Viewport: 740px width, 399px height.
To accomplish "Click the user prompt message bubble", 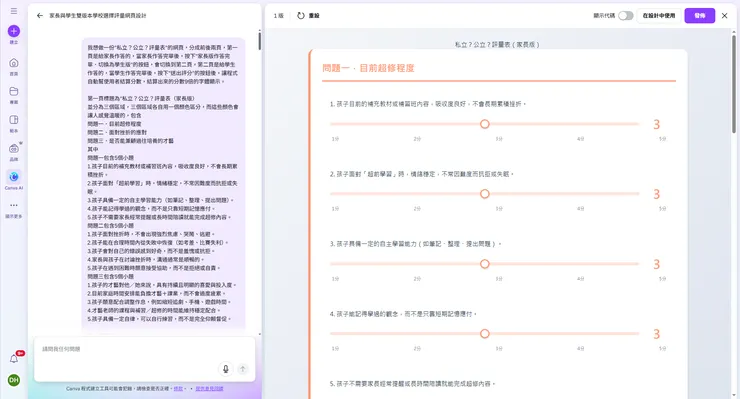I will [163, 183].
